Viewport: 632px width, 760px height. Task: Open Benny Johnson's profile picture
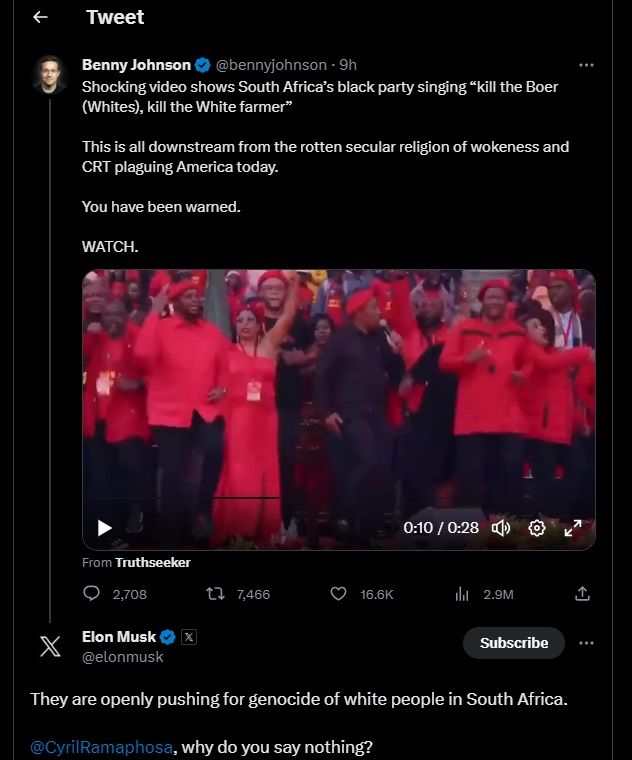(49, 74)
